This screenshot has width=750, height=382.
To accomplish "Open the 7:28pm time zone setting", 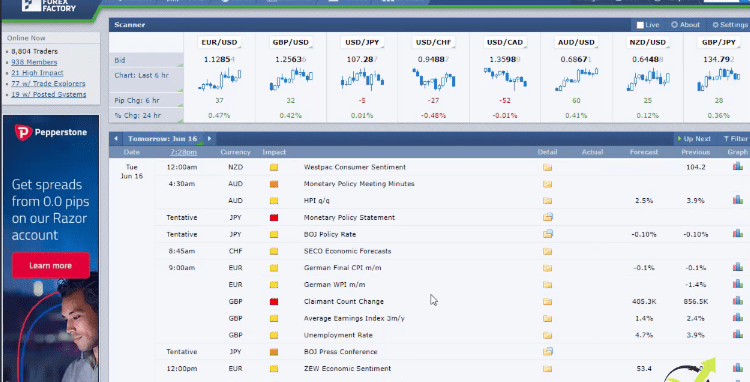I will (x=184, y=152).
